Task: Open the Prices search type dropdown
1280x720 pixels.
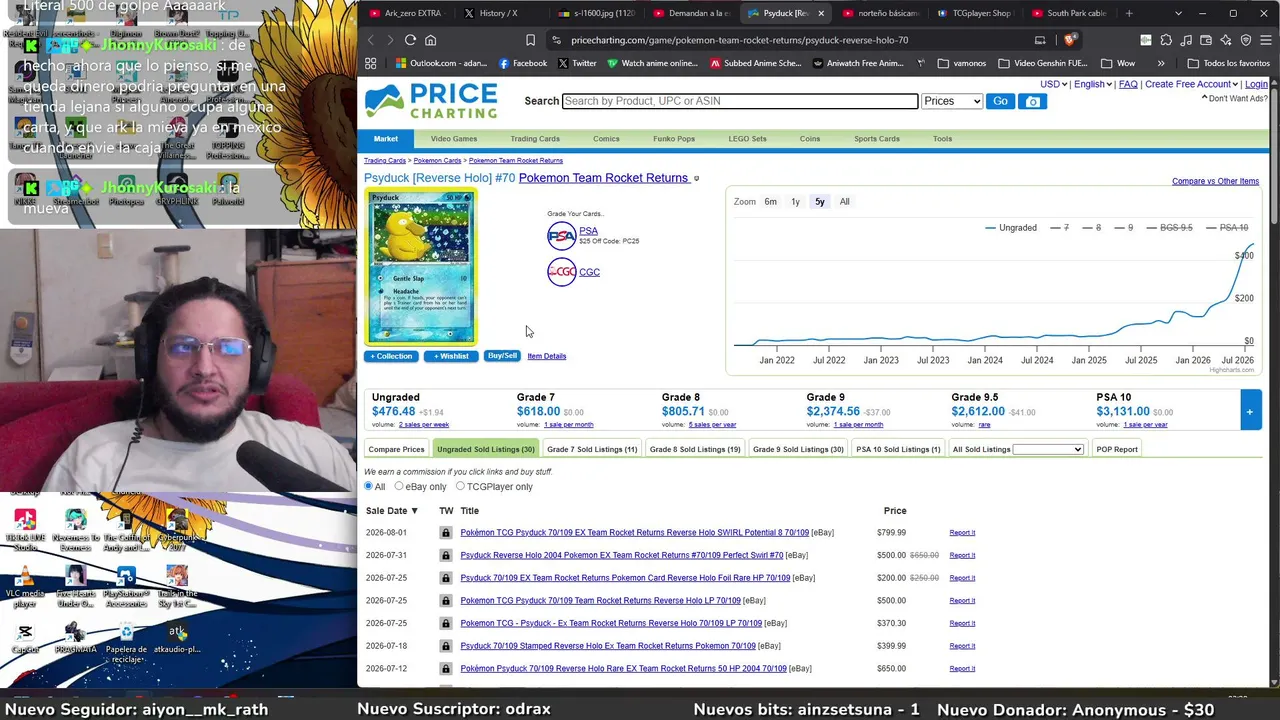Action: pyautogui.click(x=951, y=101)
